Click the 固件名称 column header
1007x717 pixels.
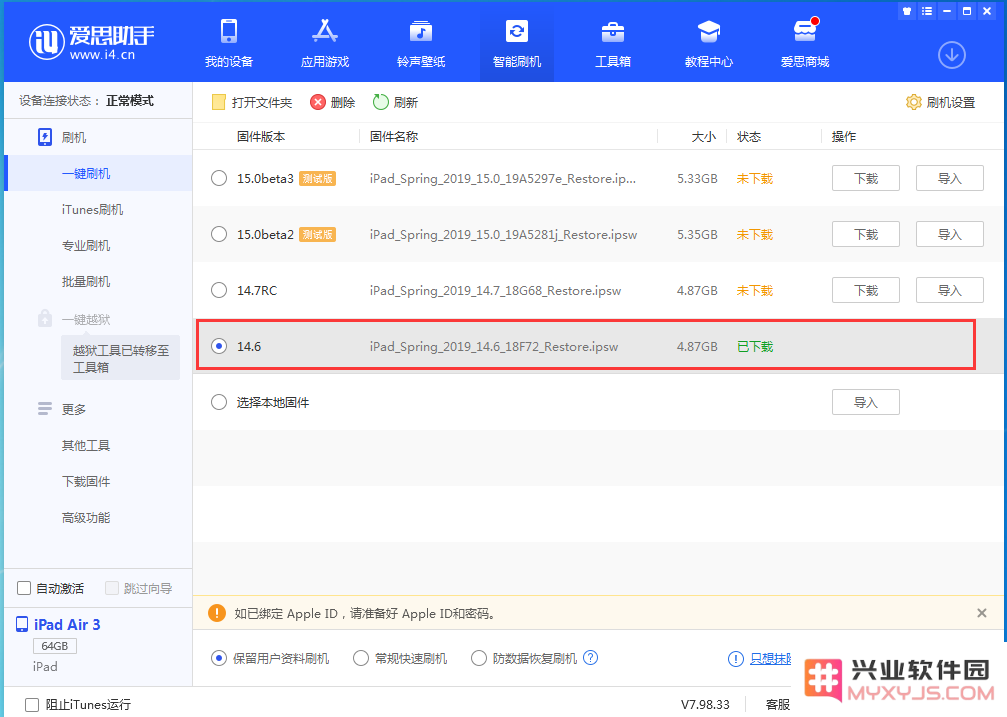(394, 136)
